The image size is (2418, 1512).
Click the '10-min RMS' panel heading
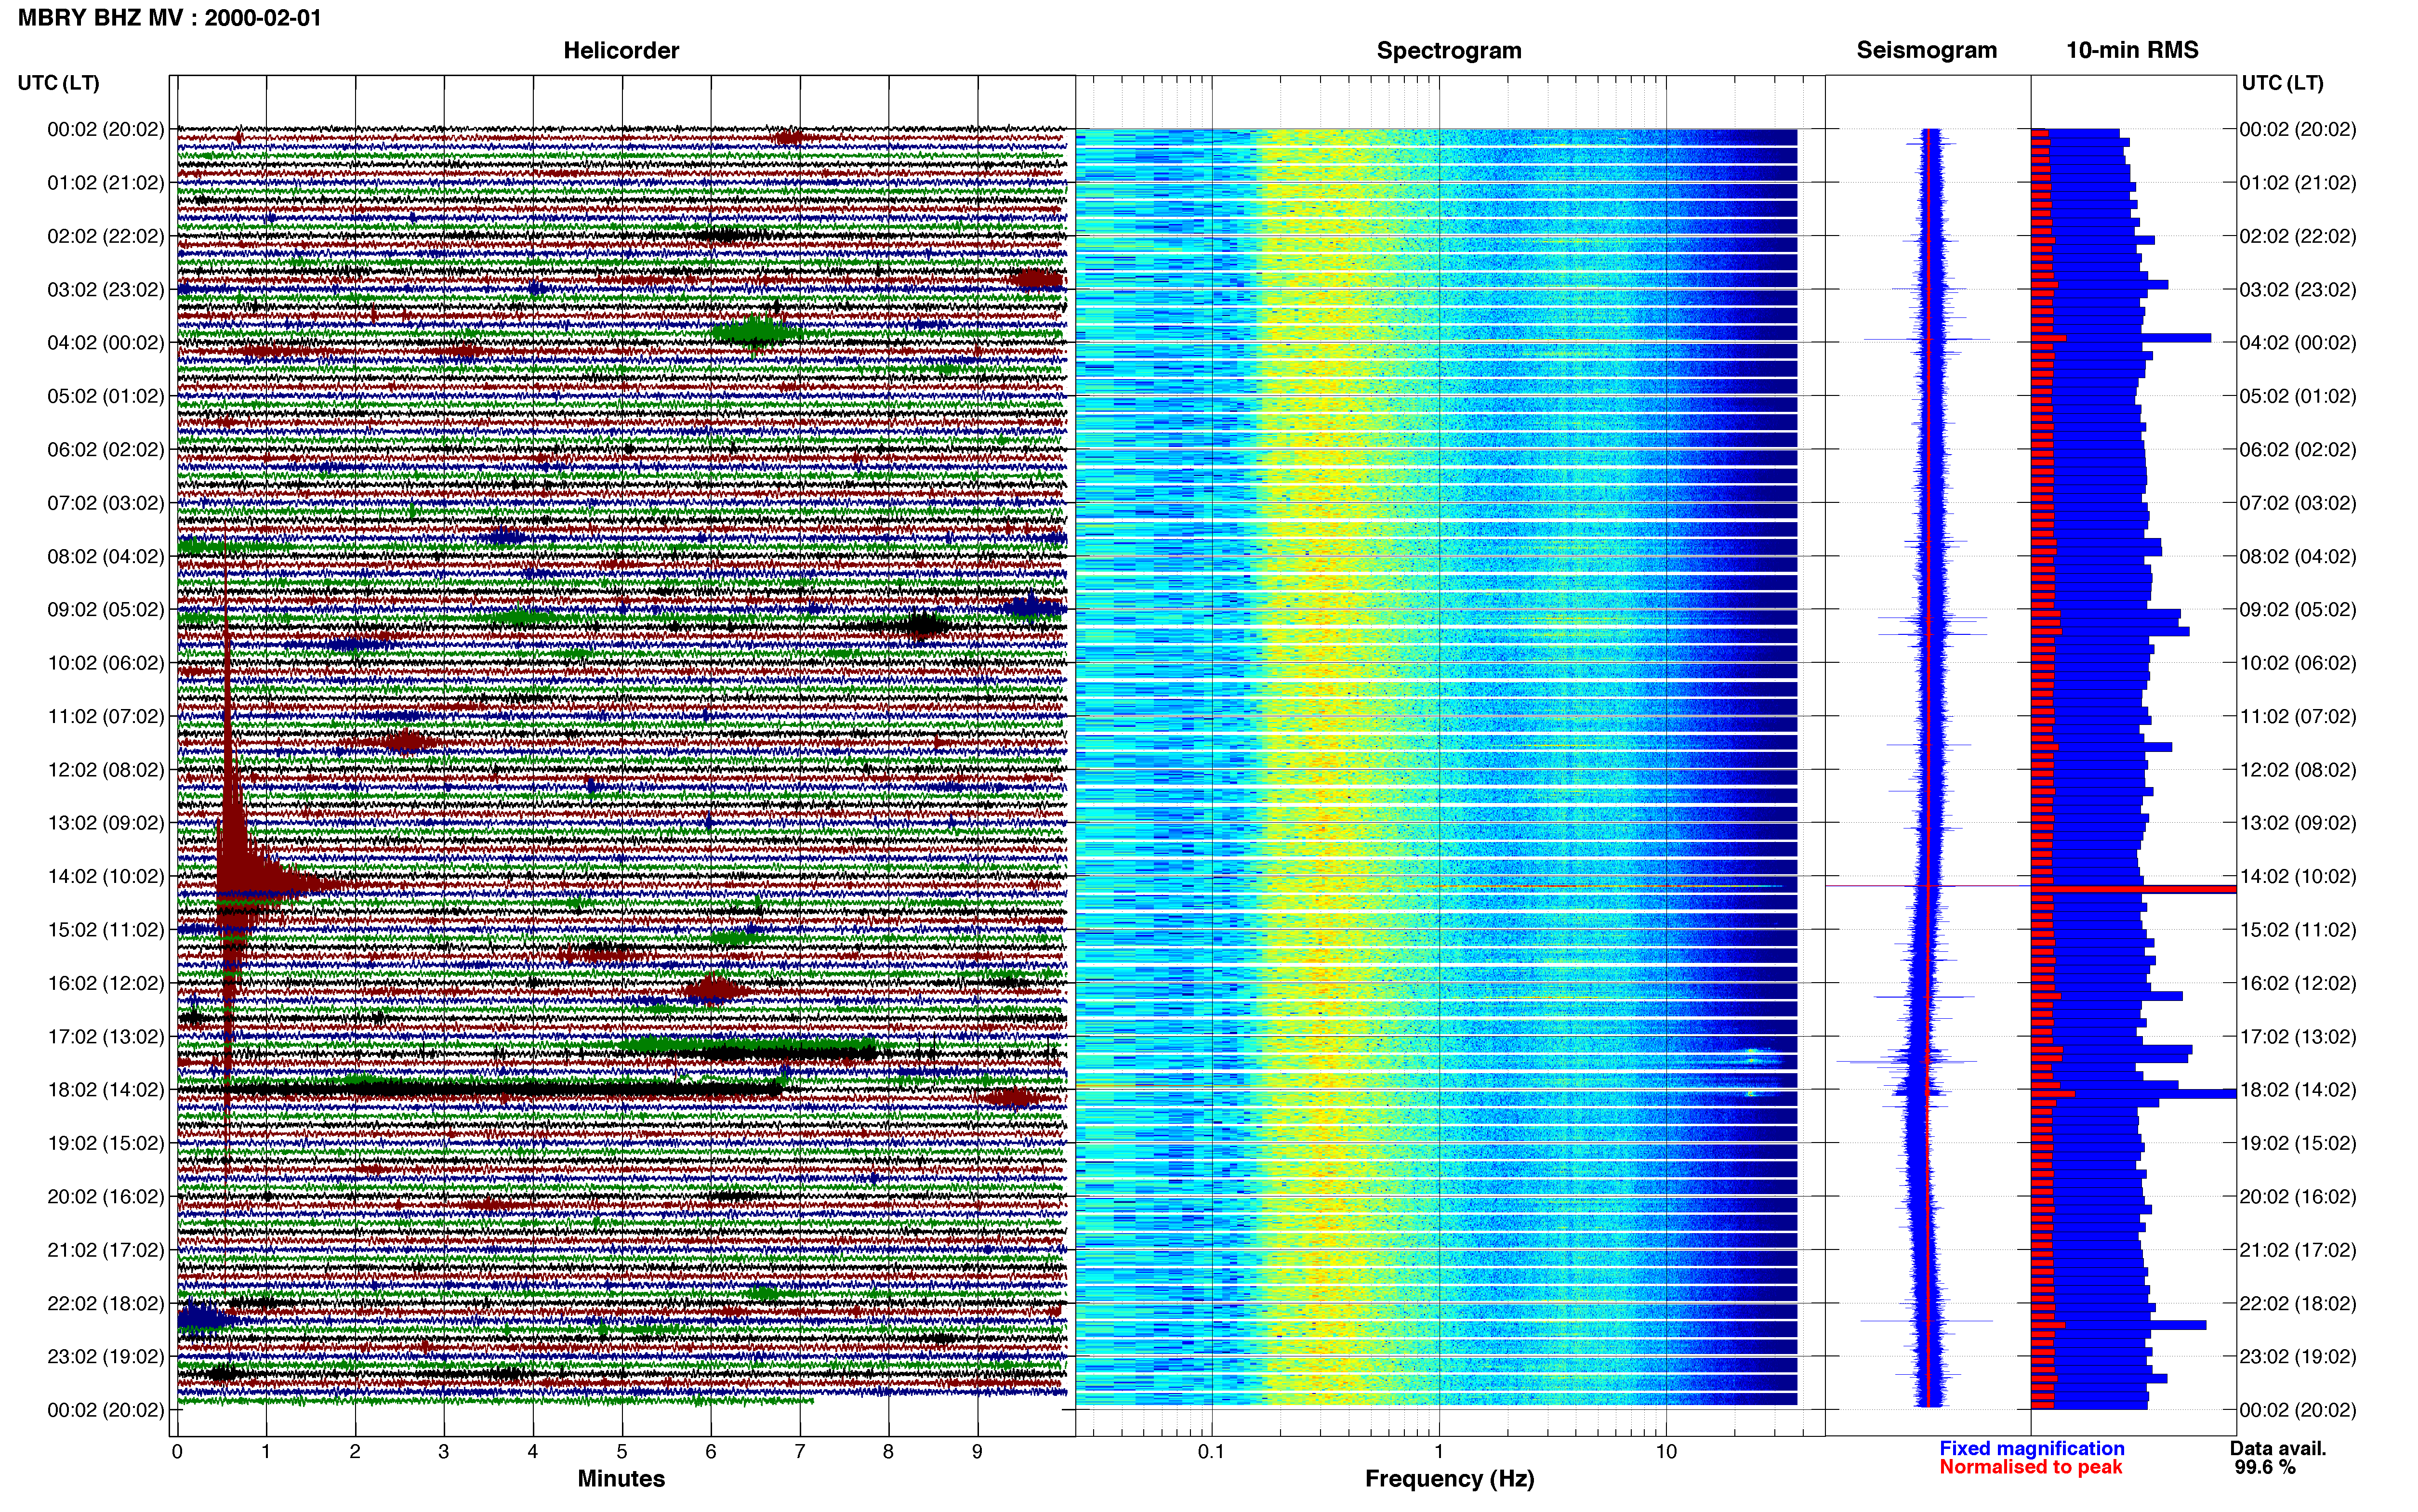click(x=2132, y=50)
